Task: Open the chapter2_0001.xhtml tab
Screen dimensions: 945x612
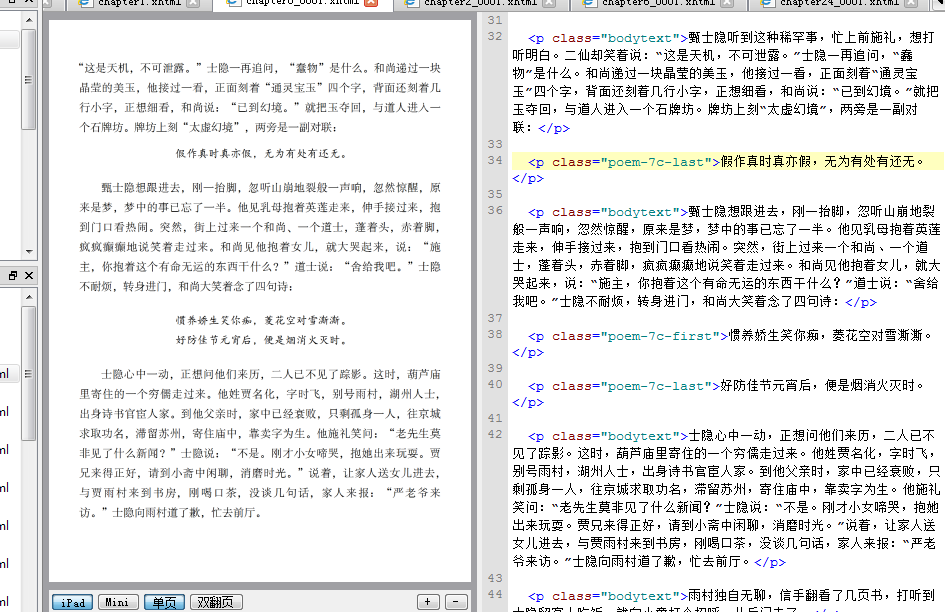Action: click(480, 4)
